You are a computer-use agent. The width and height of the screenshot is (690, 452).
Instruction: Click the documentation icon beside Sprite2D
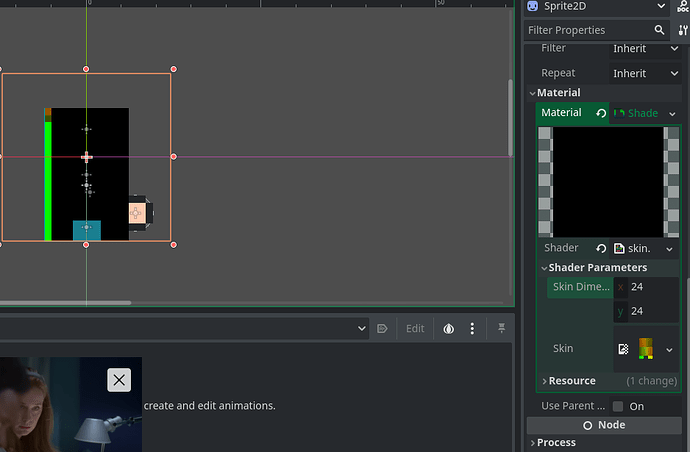[684, 7]
